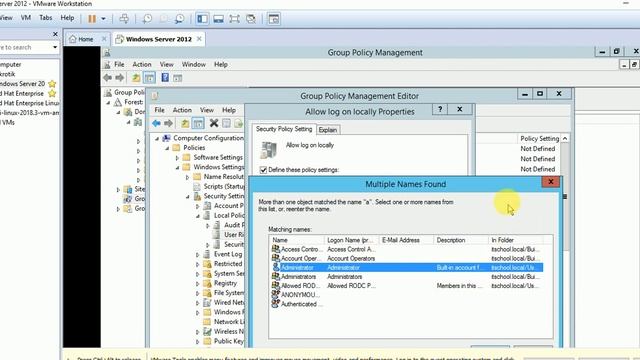Click the action pane icon in Group Policy Management toolbar
640x360 pixels.
coord(178,78)
